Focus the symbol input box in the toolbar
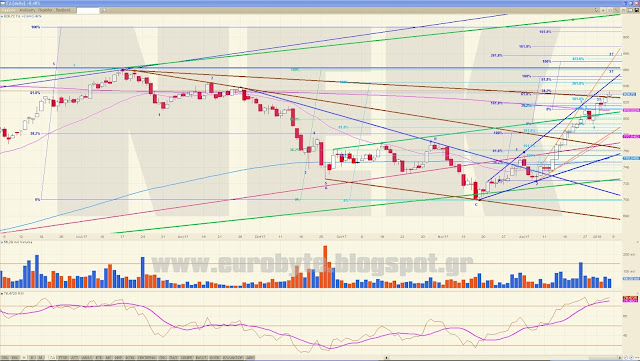640x361 pixels. (88, 10)
